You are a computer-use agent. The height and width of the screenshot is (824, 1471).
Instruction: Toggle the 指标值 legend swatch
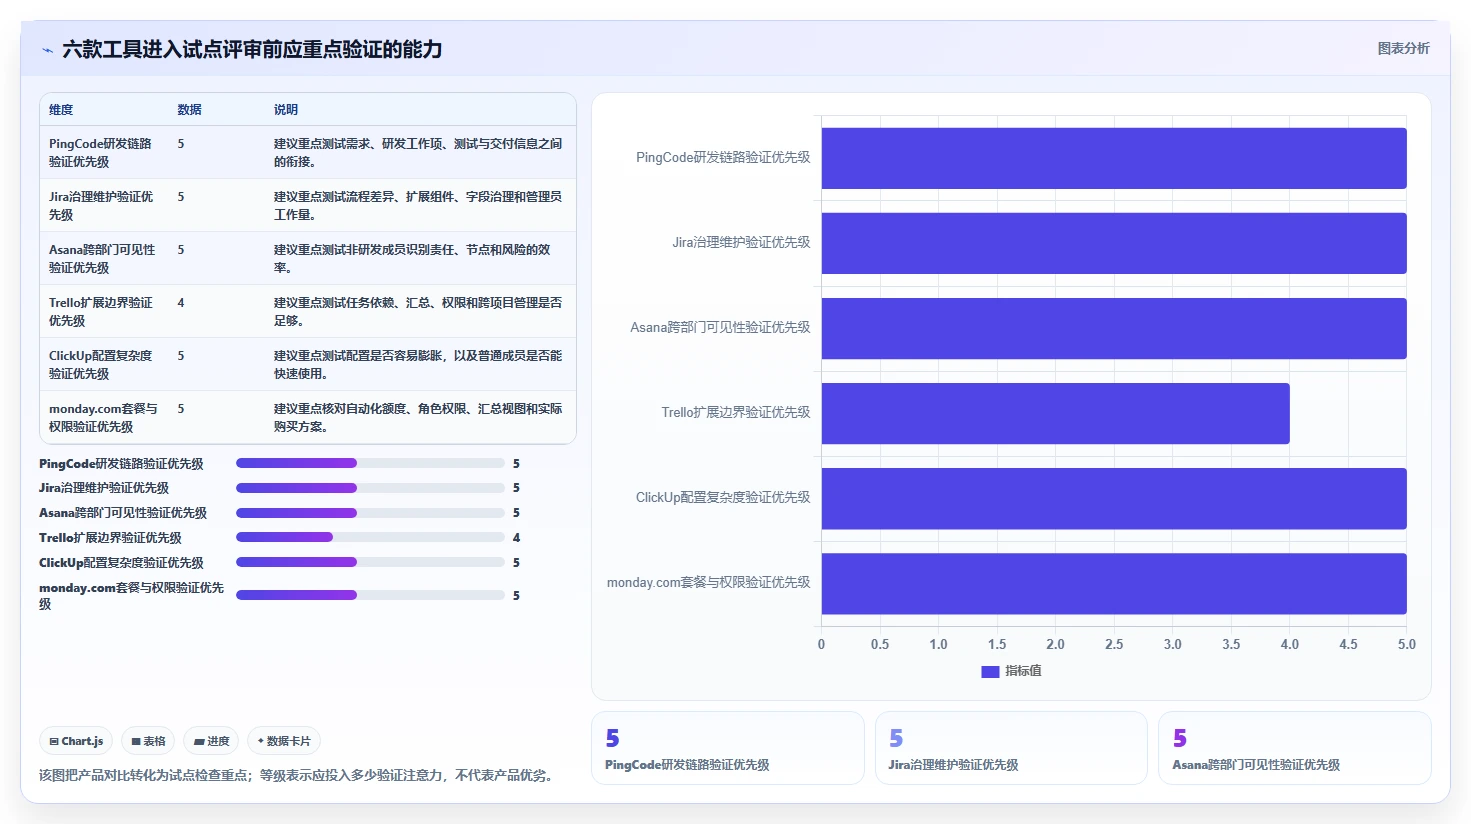[x=990, y=671]
